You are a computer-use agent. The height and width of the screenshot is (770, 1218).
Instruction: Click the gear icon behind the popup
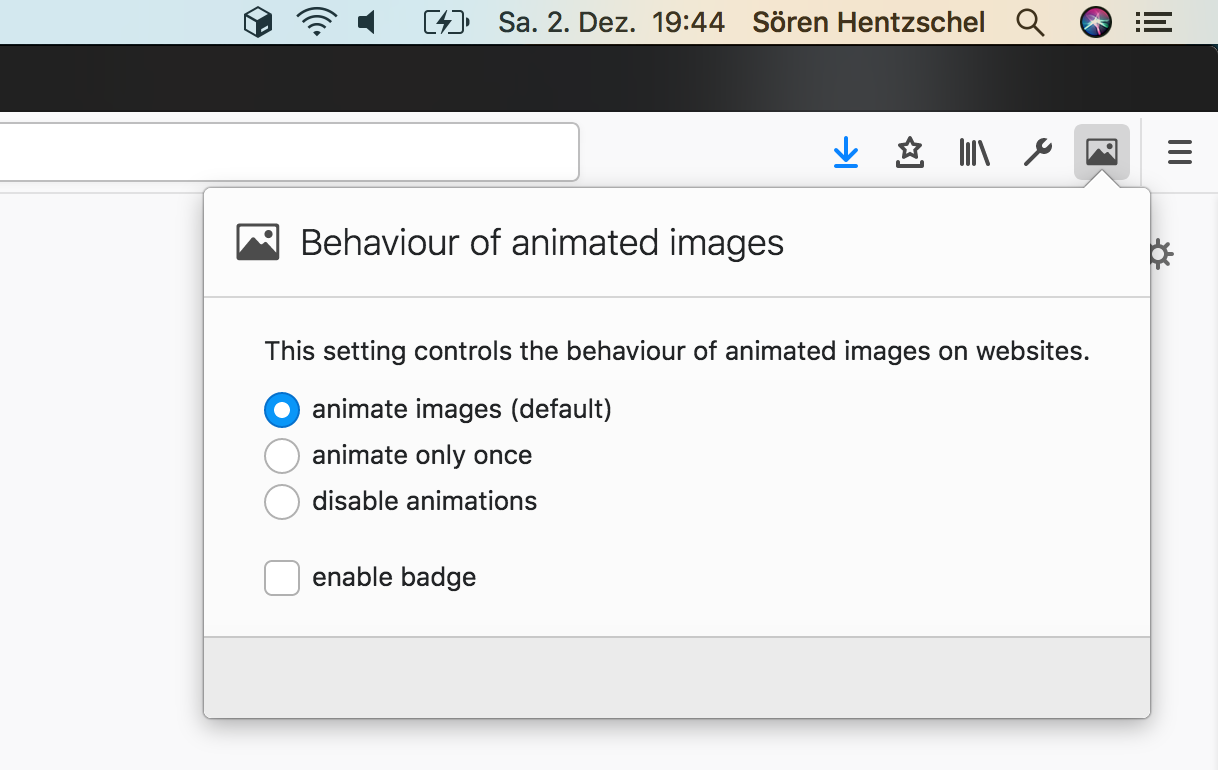click(x=1160, y=254)
